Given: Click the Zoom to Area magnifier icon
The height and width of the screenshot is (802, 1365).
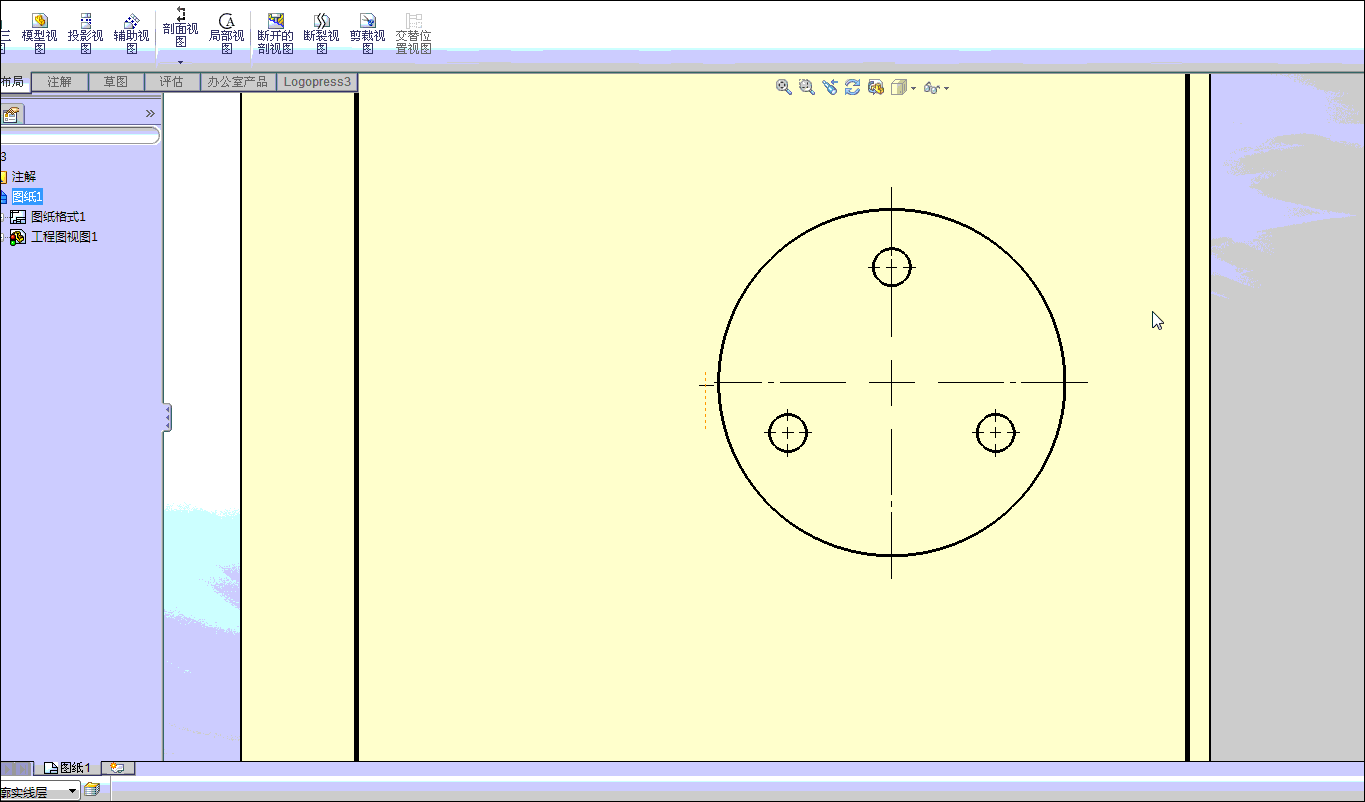Looking at the screenshot, I should [807, 88].
